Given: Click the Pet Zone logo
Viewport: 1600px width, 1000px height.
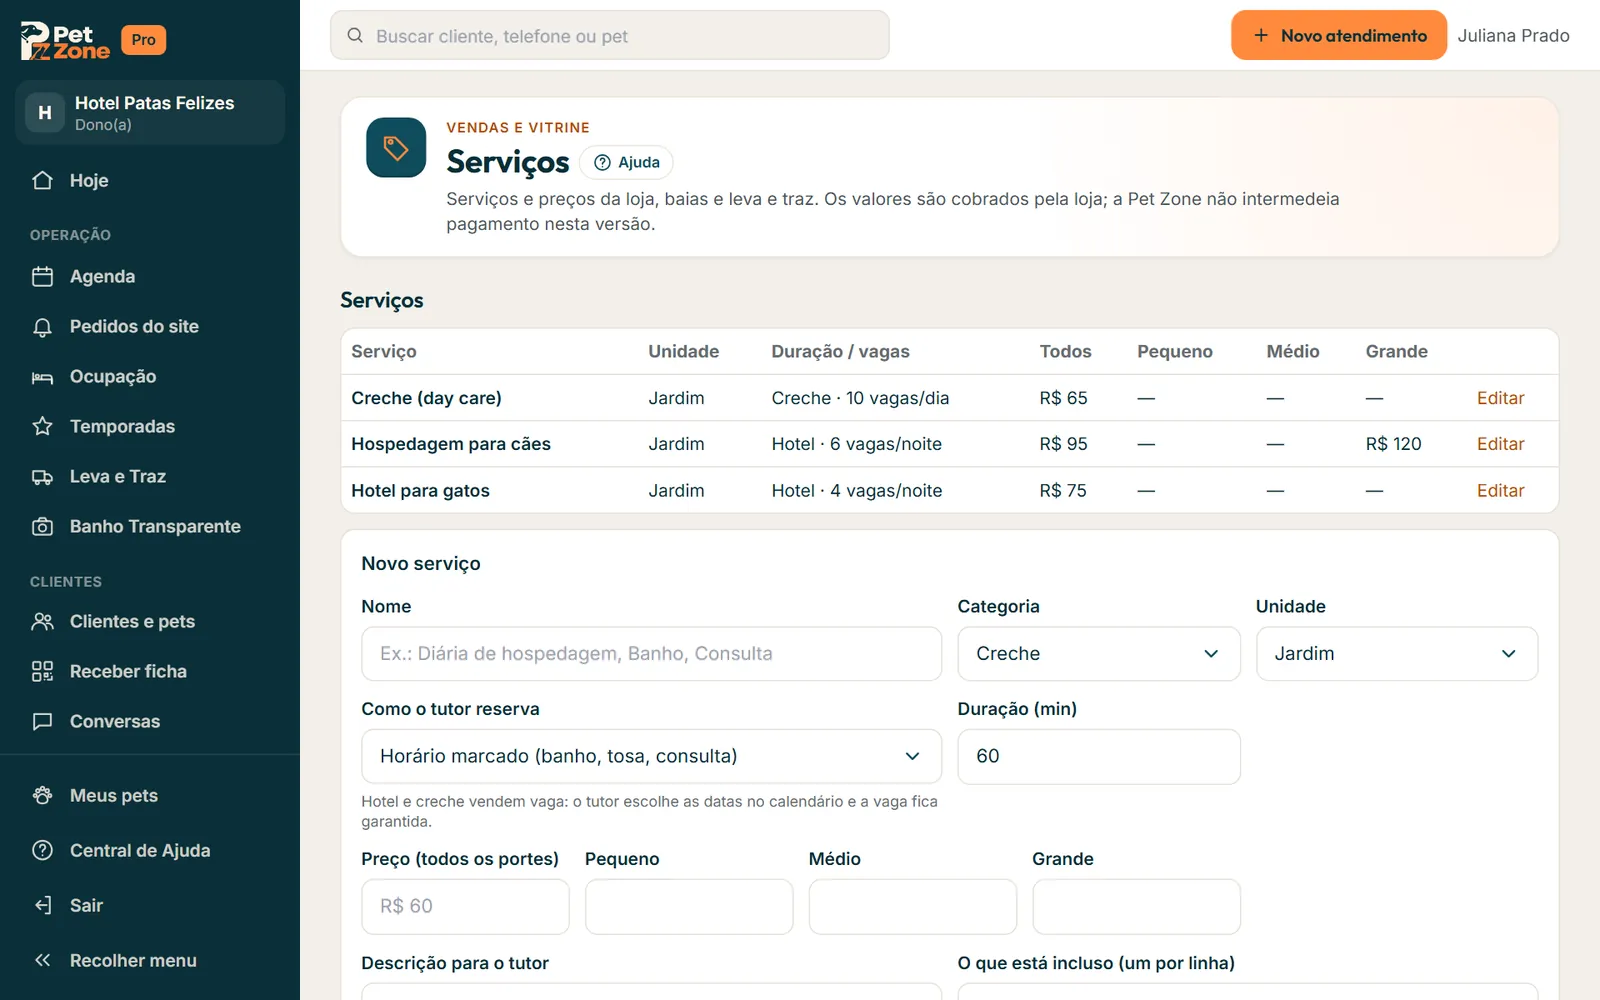Looking at the screenshot, I should click(65, 40).
